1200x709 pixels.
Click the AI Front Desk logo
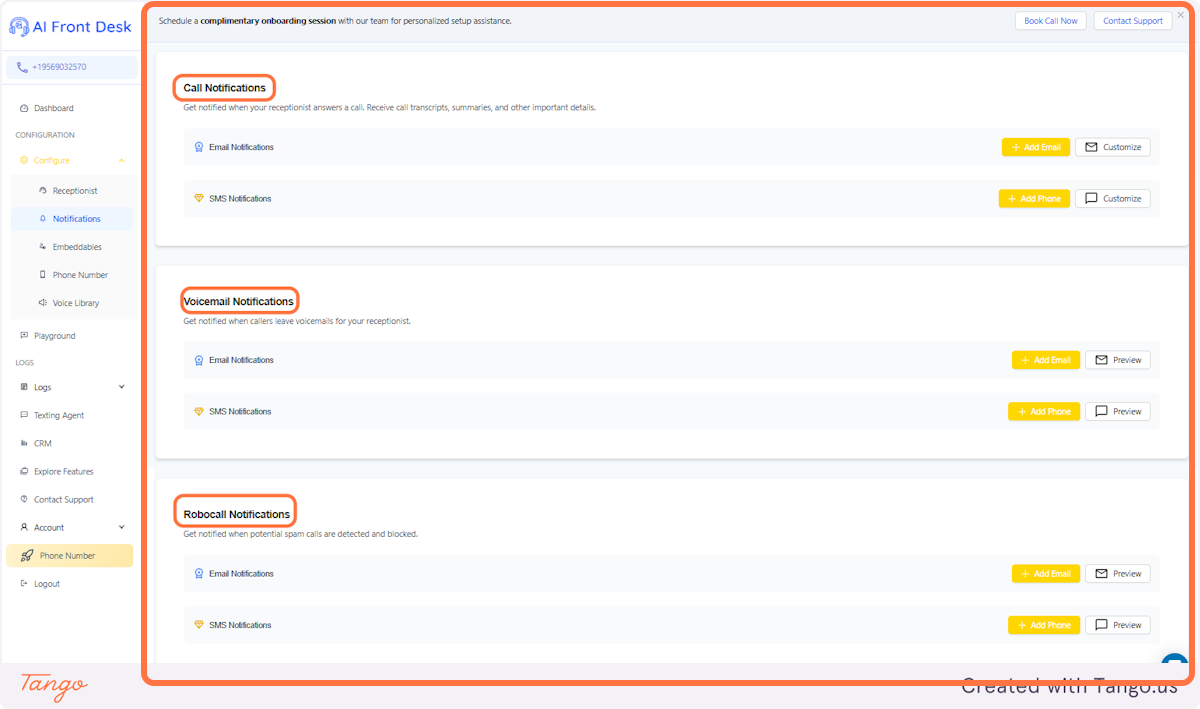68,26
